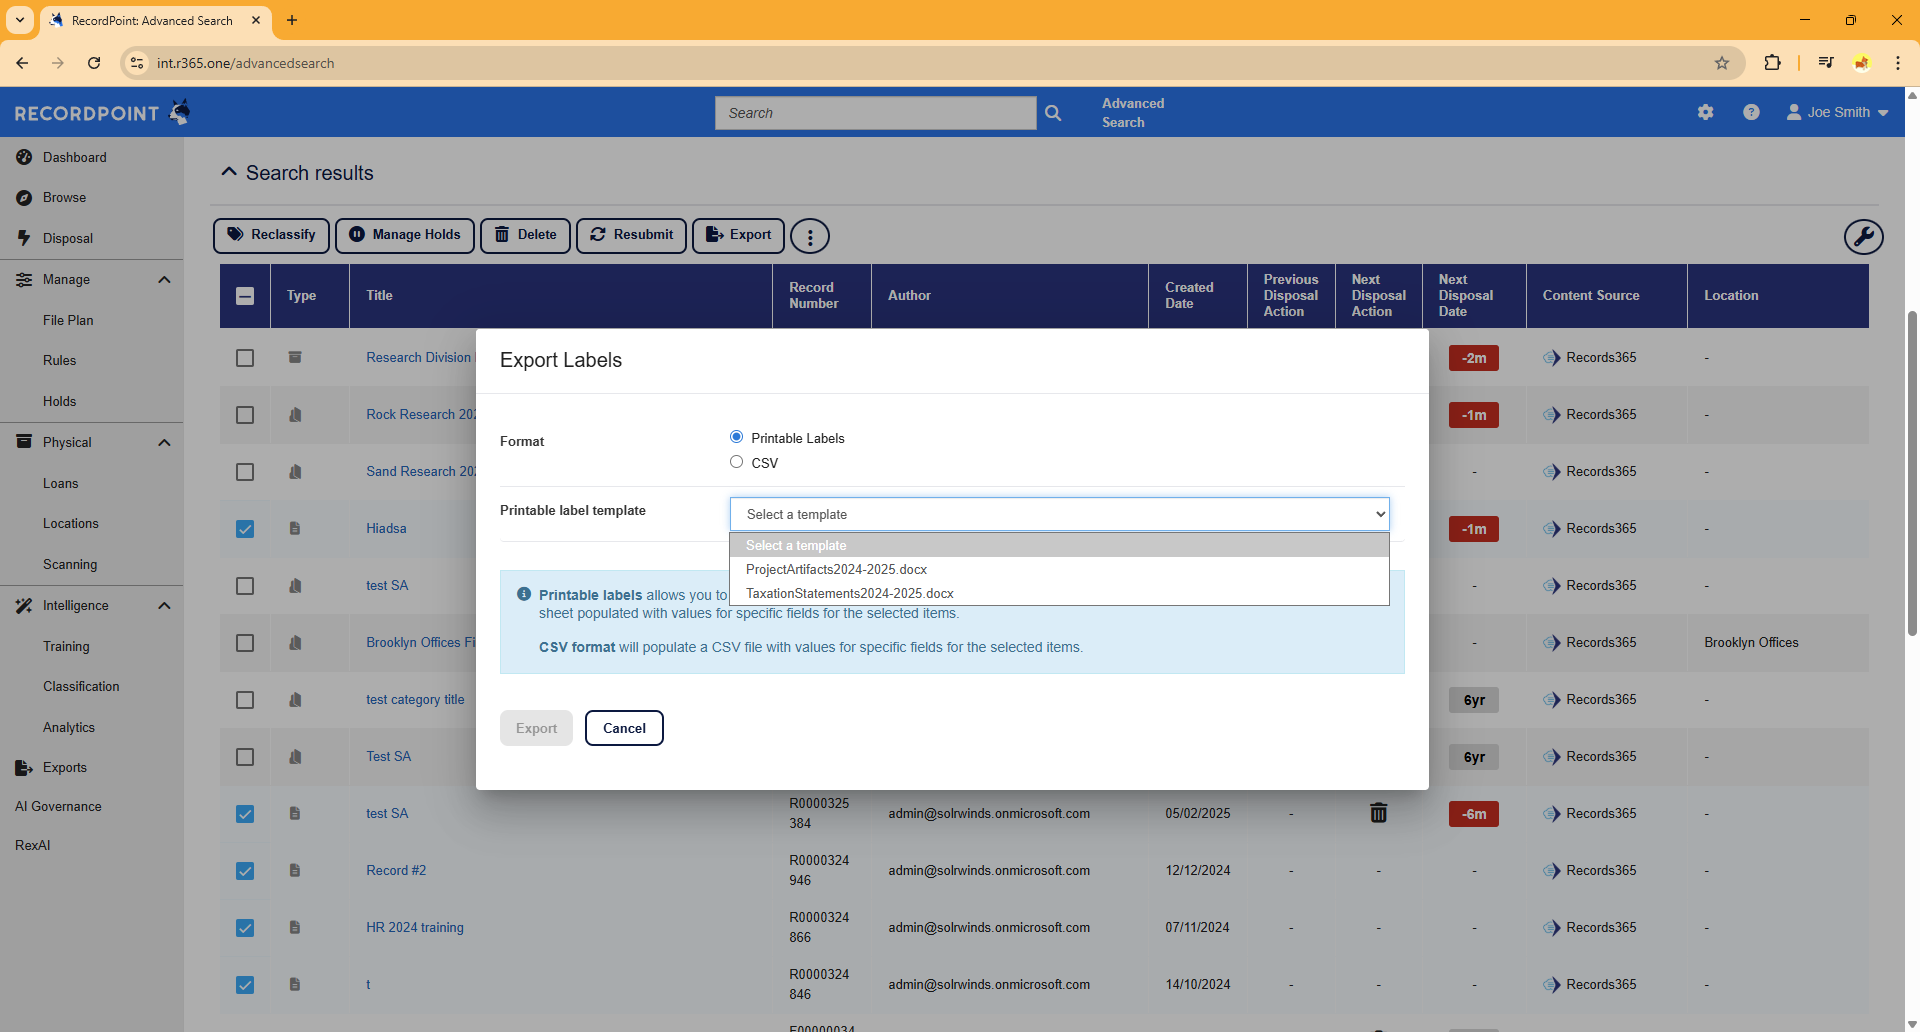1920x1032 pixels.
Task: Open the more actions ellipsis button
Action: coord(810,237)
